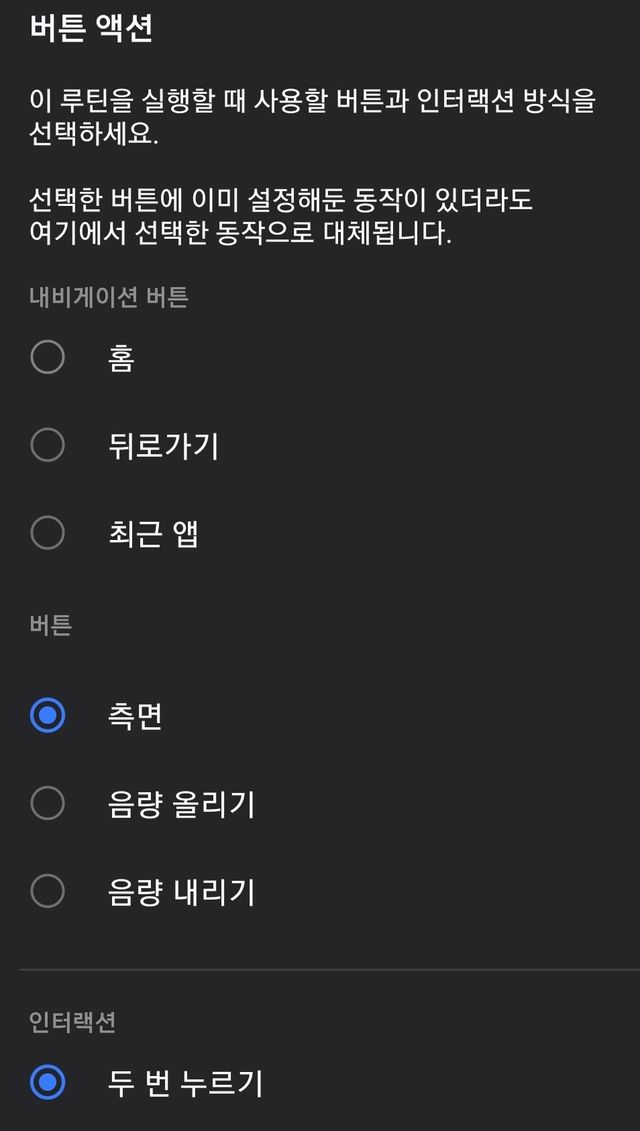
Task: Tap the 뒤로가기 option text
Action: coord(163,446)
